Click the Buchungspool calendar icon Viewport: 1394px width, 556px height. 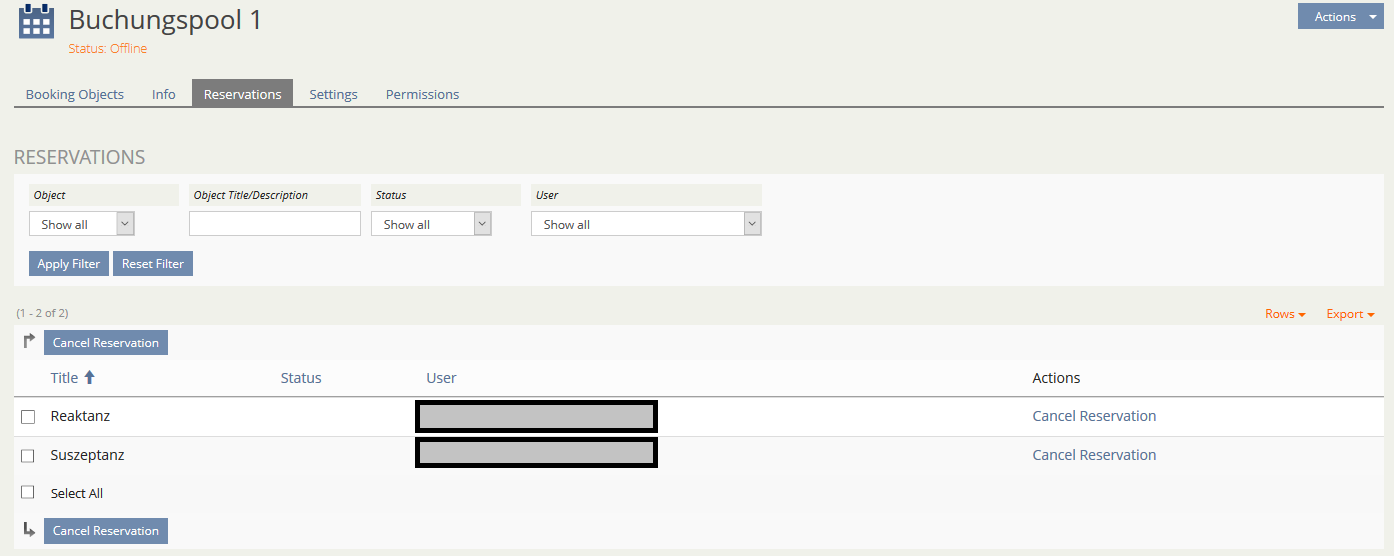[36, 21]
